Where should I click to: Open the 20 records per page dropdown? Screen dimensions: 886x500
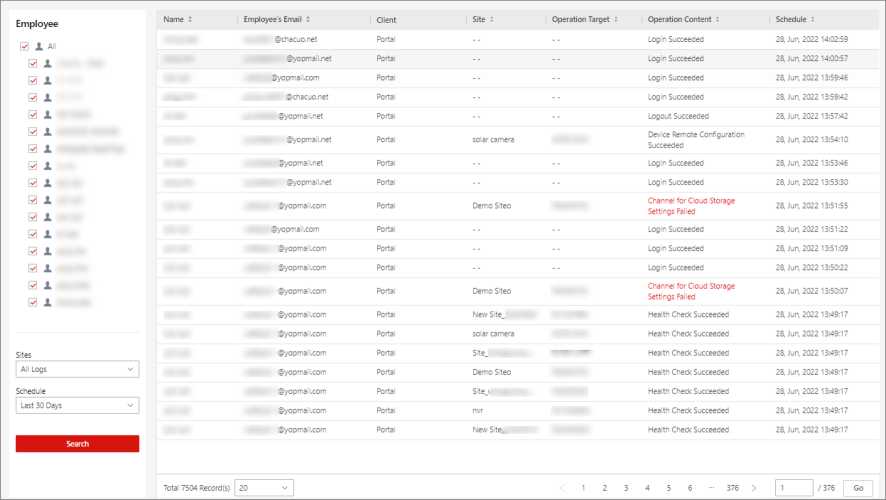click(265, 488)
